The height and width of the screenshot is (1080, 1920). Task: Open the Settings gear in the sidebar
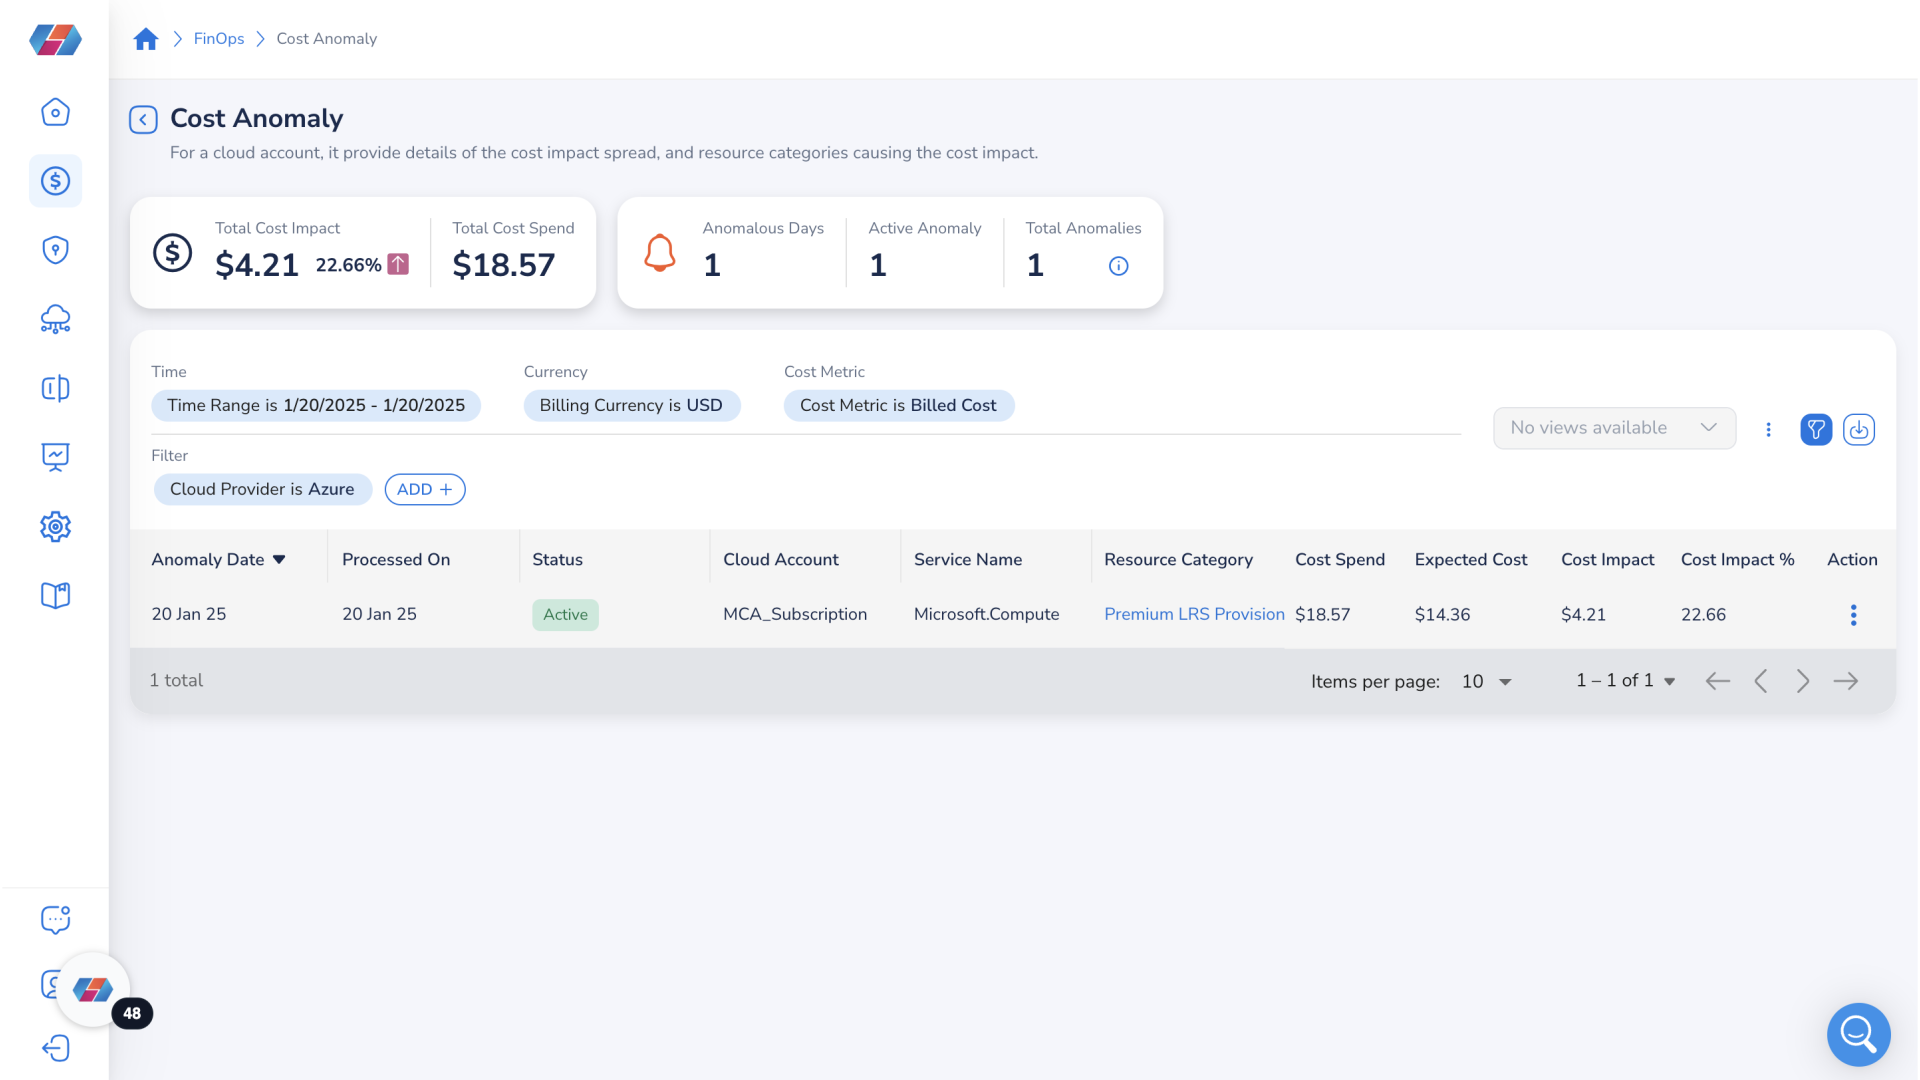(x=55, y=526)
